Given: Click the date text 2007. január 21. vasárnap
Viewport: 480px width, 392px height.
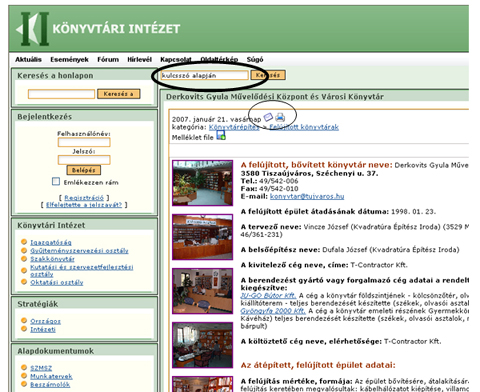Looking at the screenshot, I should coord(217,119).
